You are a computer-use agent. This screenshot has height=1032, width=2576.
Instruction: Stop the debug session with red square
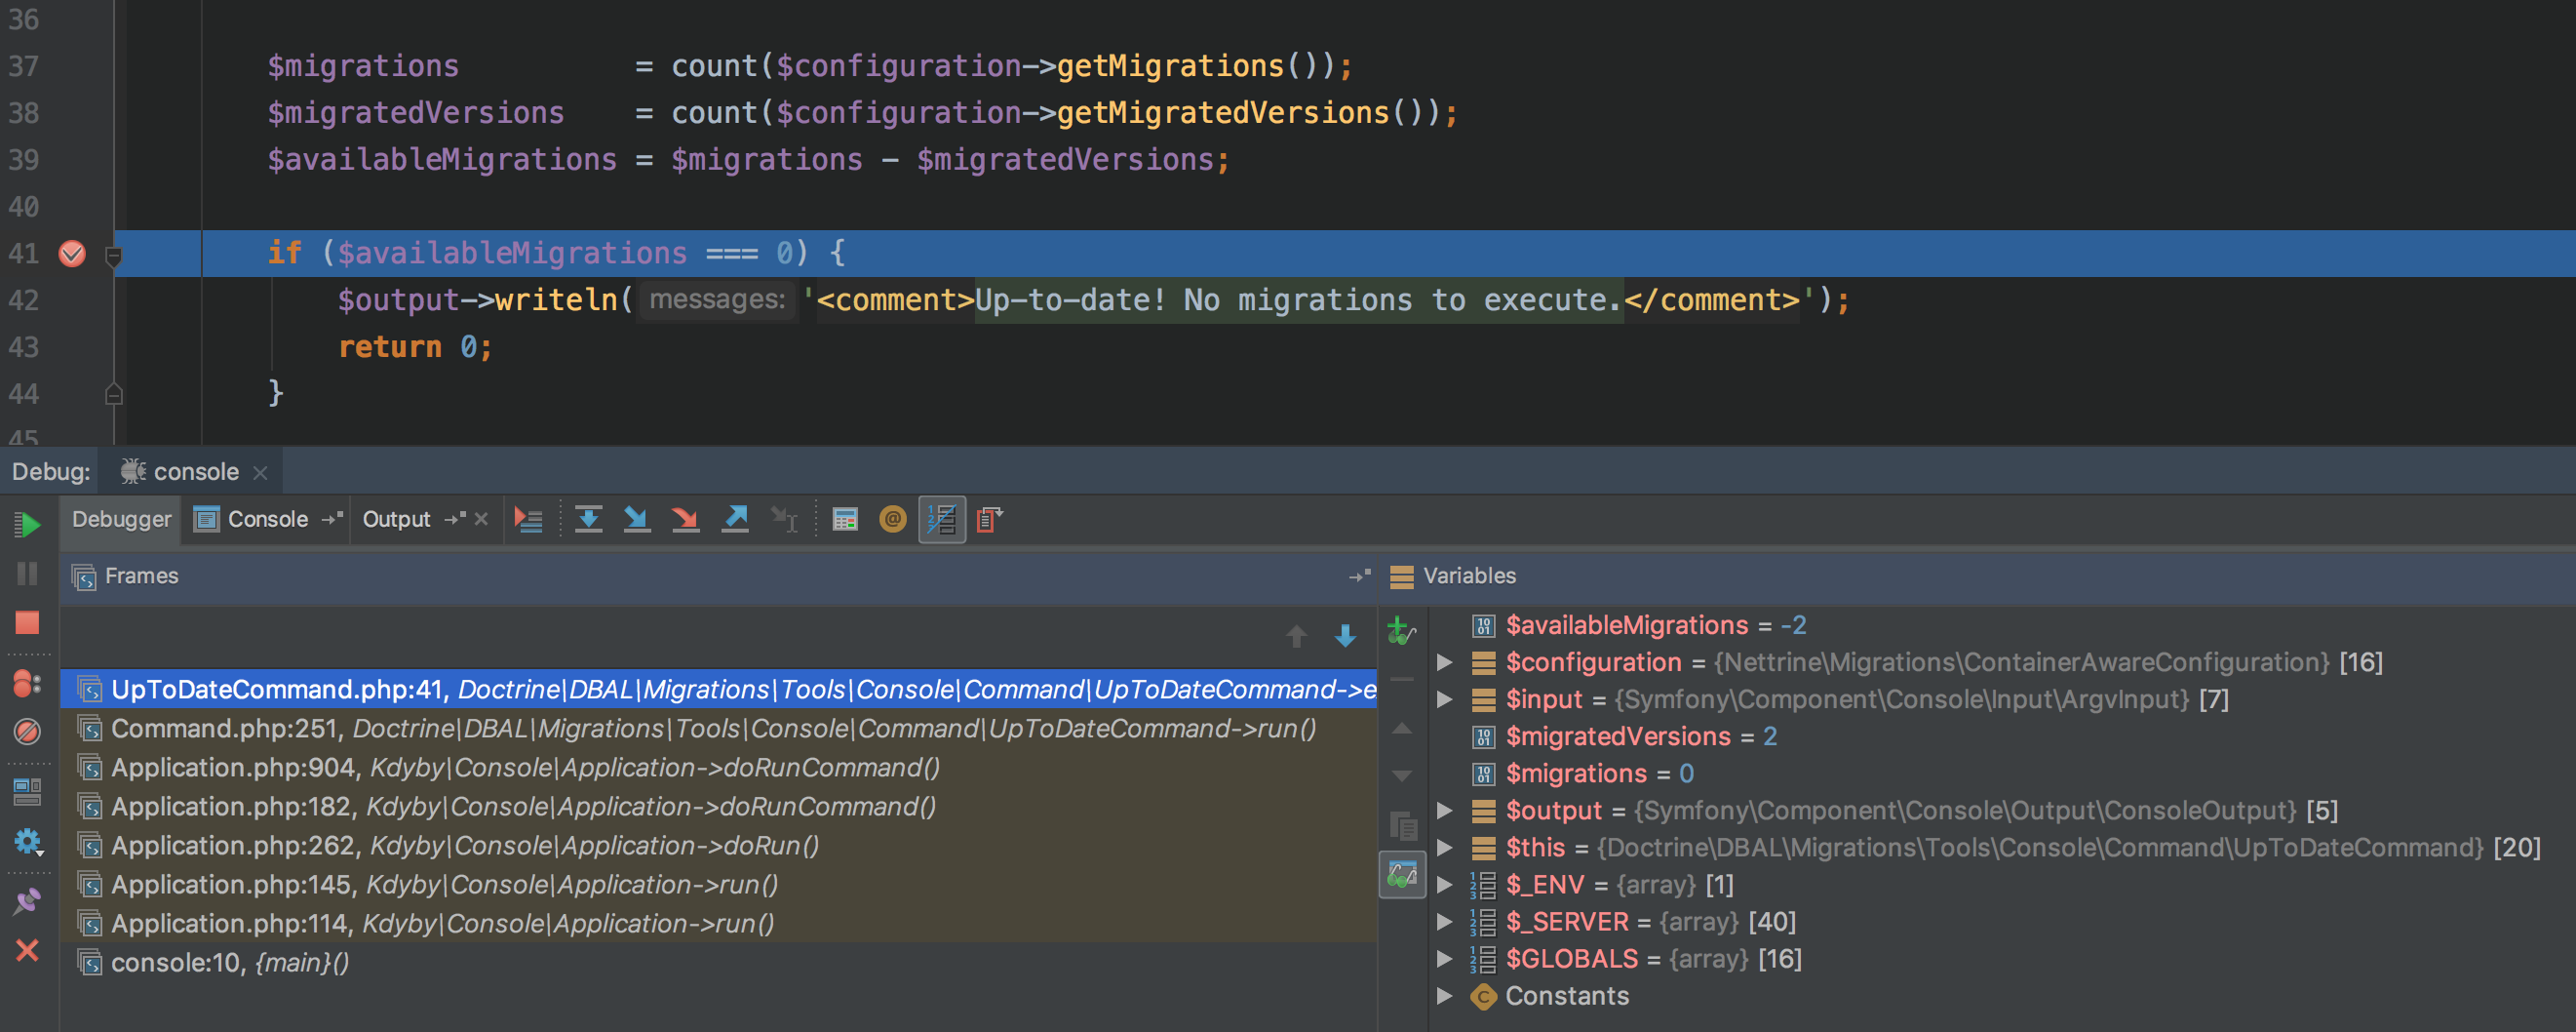pos(27,623)
